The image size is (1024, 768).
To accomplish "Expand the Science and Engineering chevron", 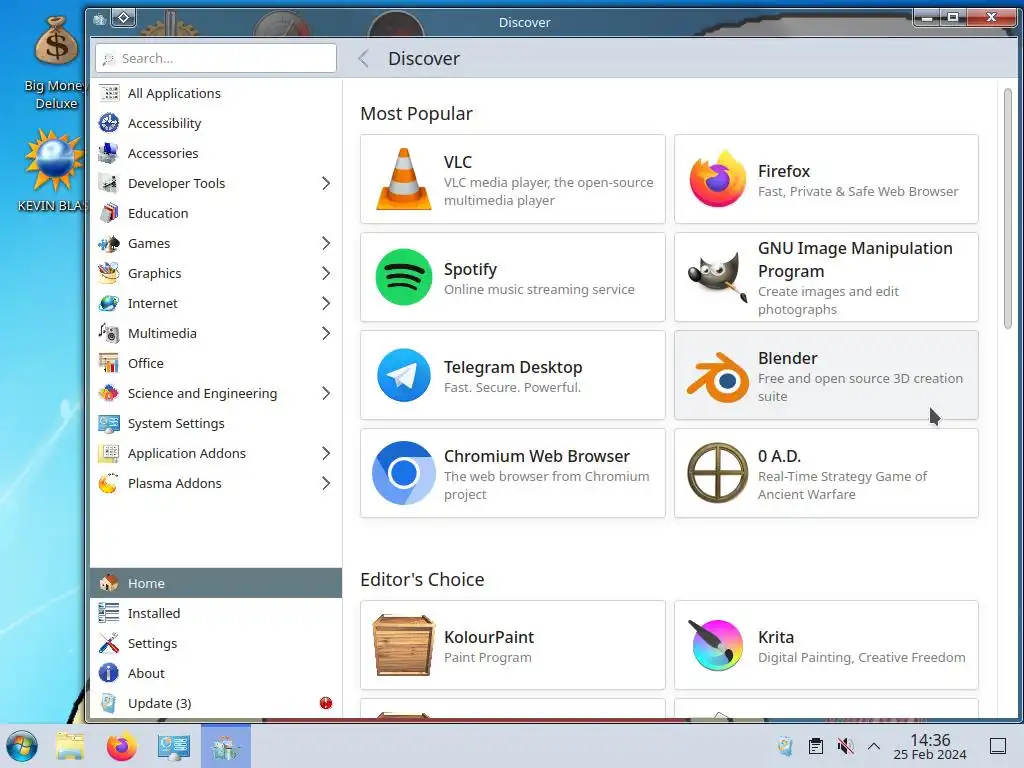I will [326, 393].
